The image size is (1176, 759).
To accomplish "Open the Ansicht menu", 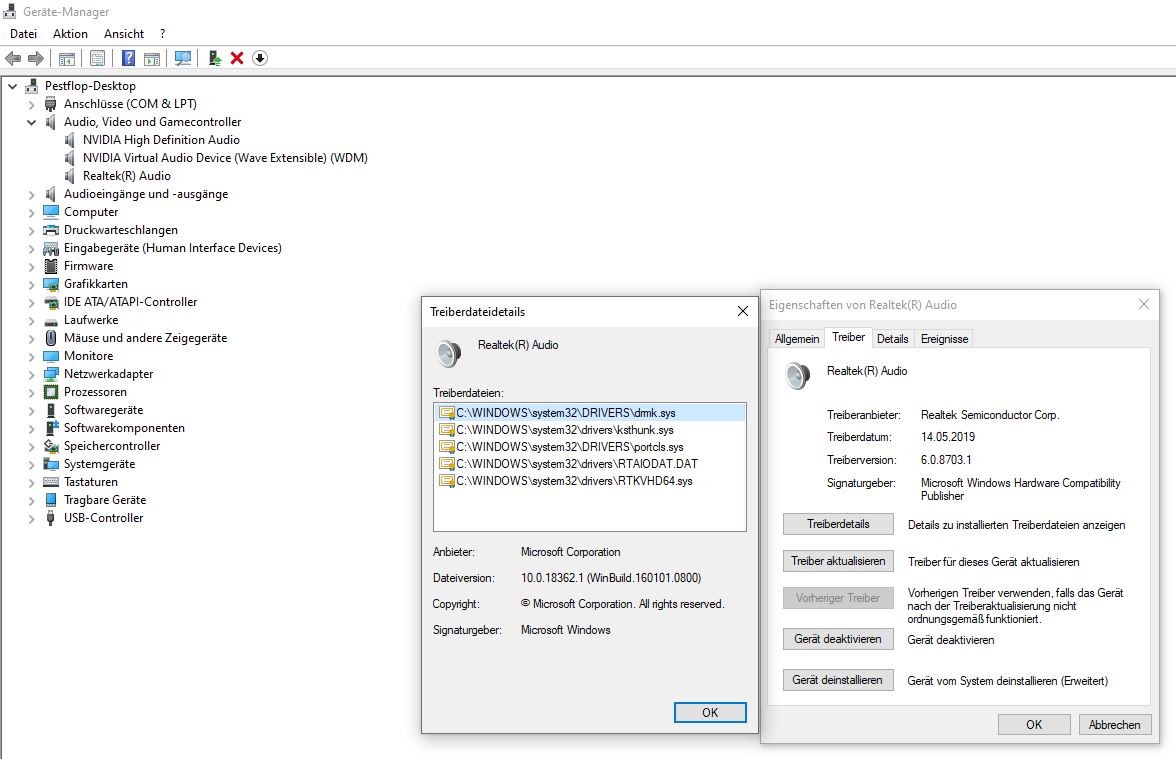I will (124, 34).
